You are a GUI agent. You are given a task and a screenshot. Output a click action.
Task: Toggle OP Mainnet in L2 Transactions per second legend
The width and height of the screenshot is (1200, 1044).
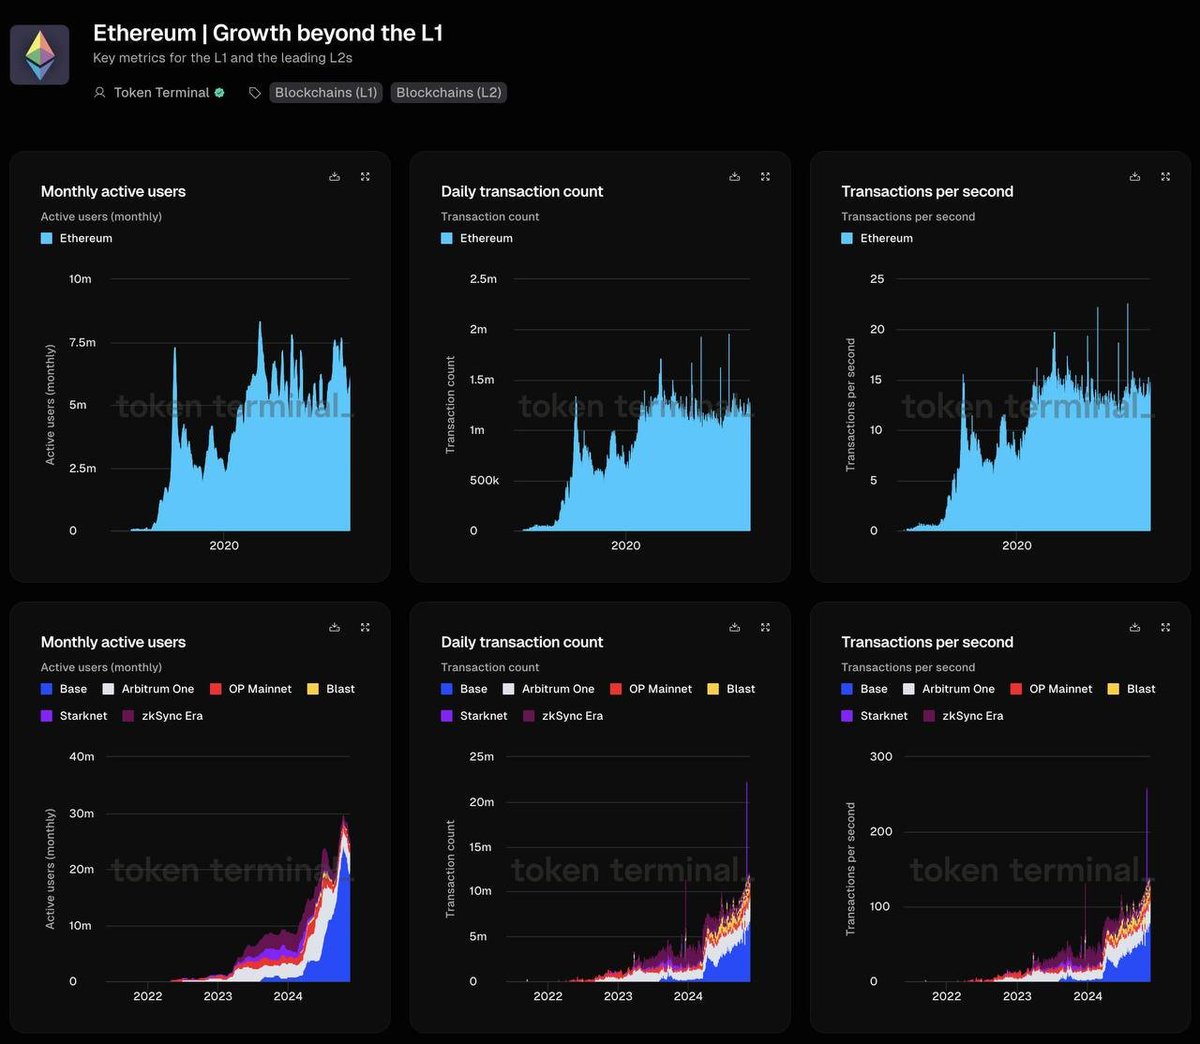point(1051,689)
